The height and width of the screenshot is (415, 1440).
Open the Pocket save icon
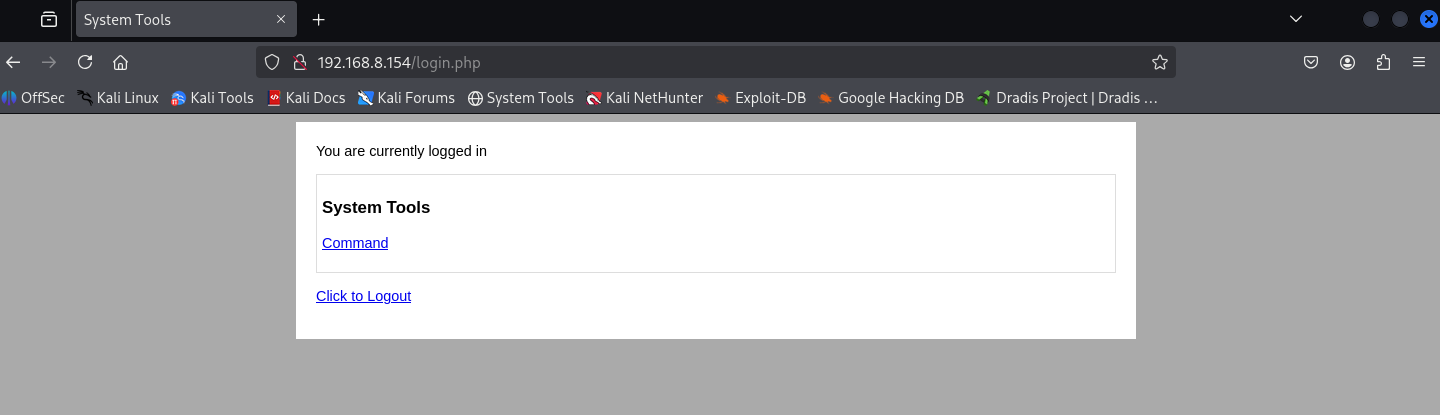[1311, 62]
